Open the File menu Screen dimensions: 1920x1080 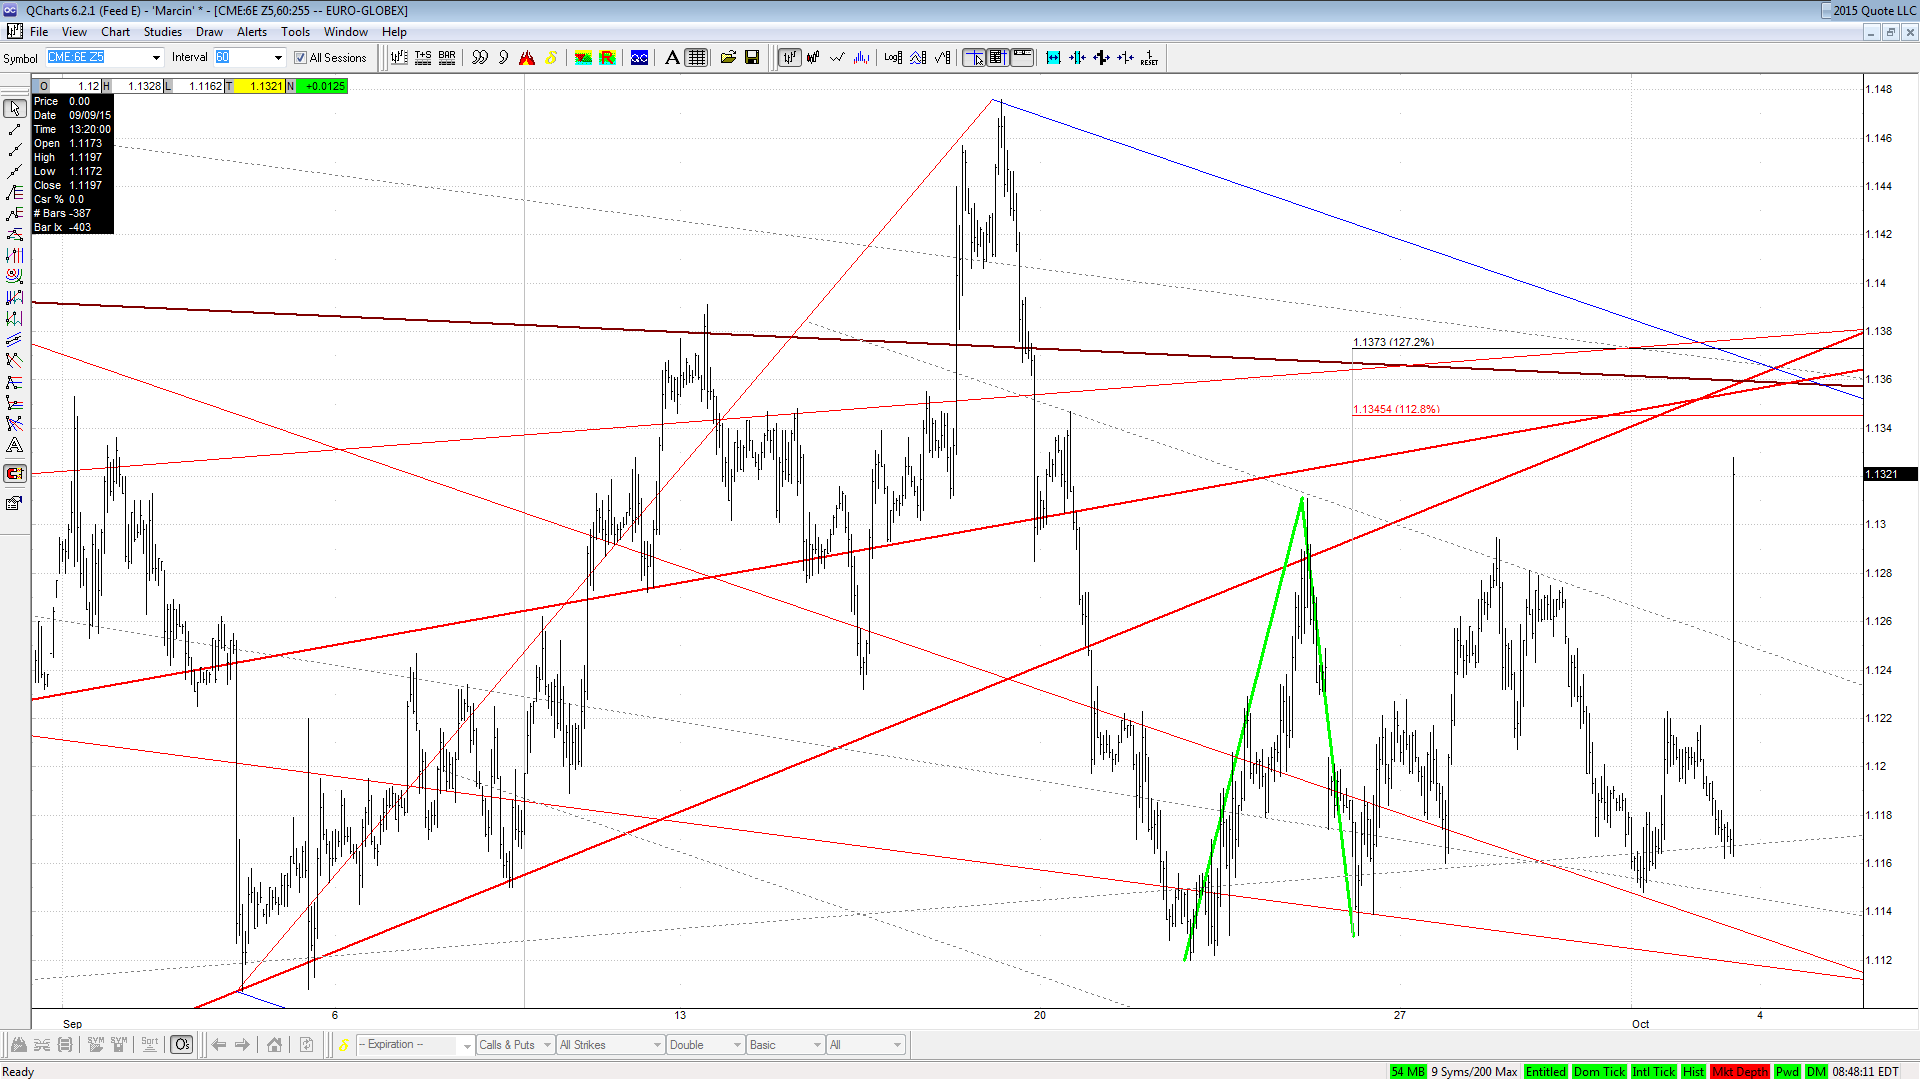[39, 32]
